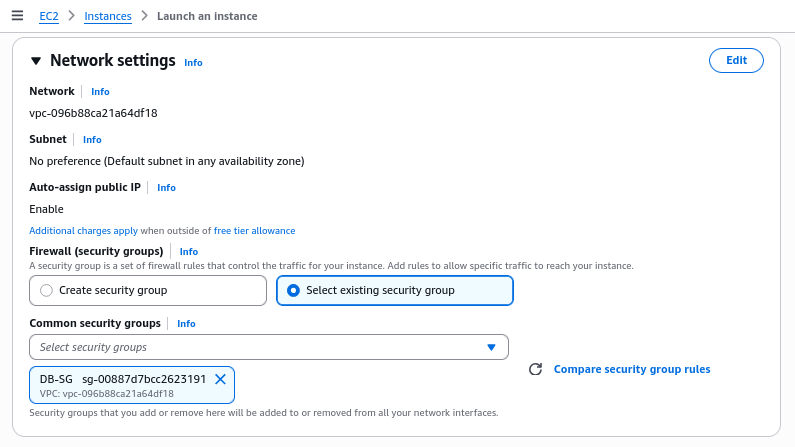Open Info for Auto-assign public IP

coord(166,188)
